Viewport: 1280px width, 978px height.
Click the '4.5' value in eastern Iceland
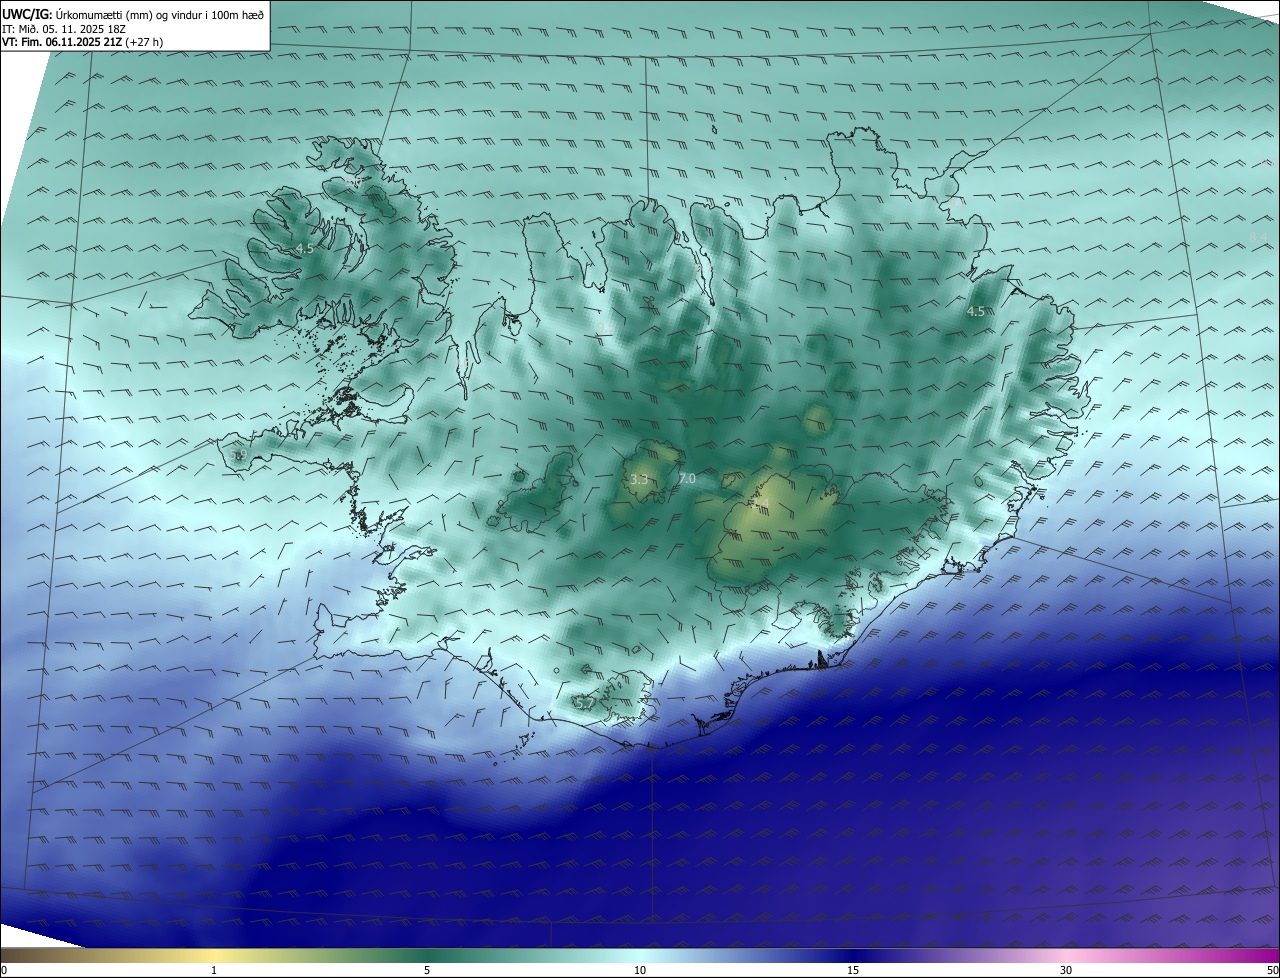[976, 311]
